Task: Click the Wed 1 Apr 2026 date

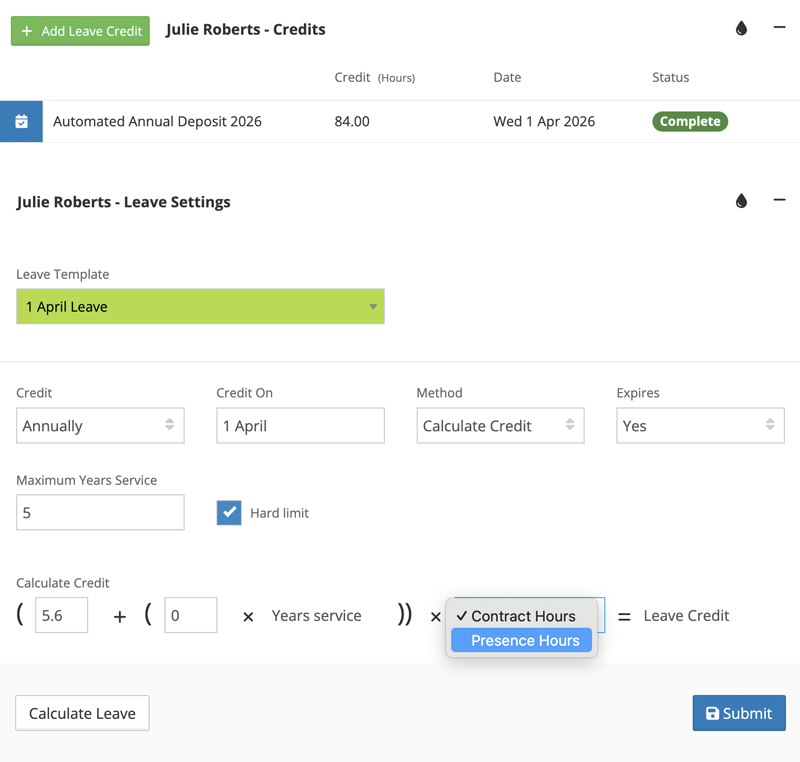Action: tap(544, 121)
